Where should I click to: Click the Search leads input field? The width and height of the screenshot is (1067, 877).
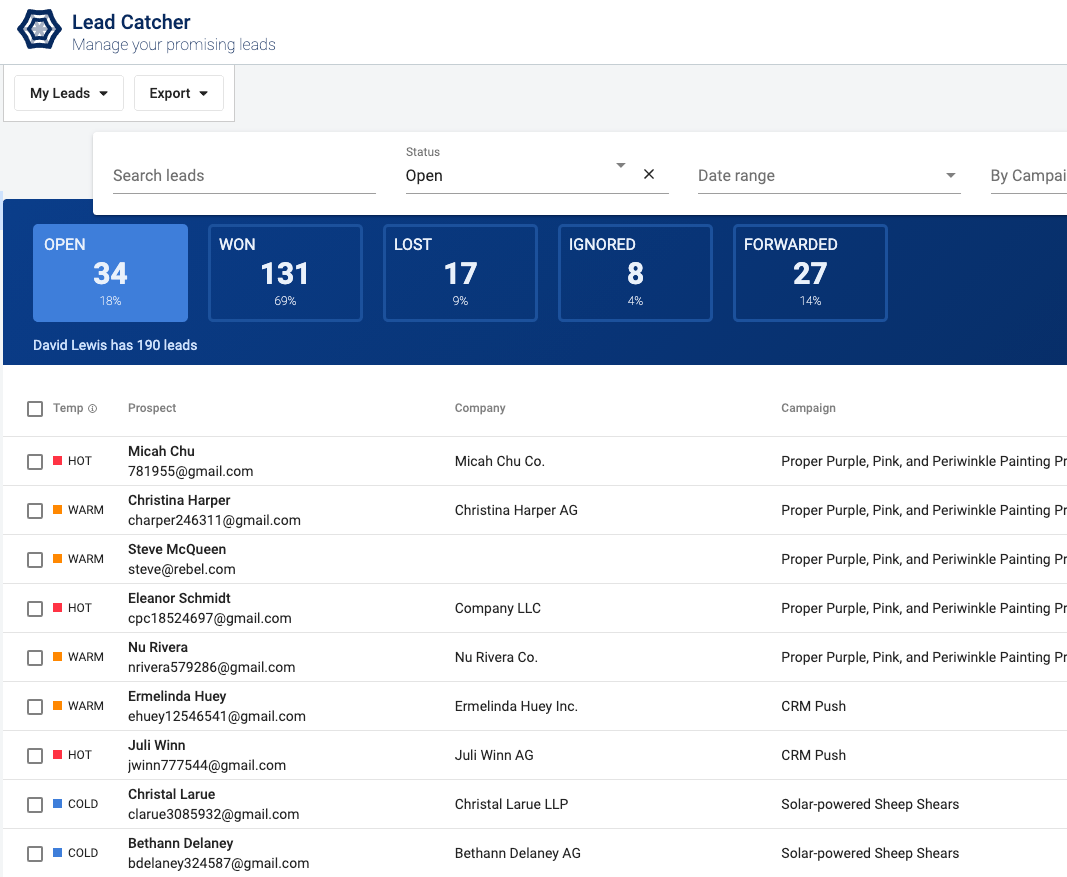244,176
